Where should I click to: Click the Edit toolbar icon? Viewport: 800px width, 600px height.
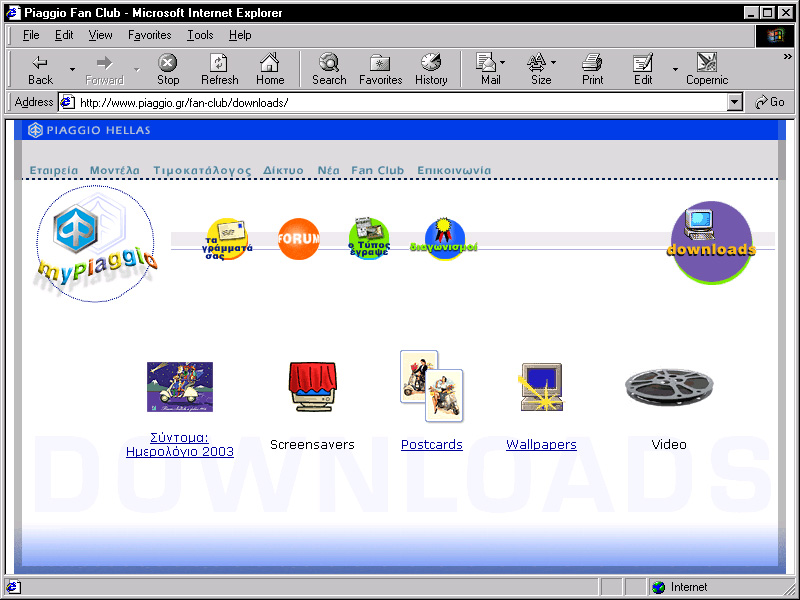(643, 69)
